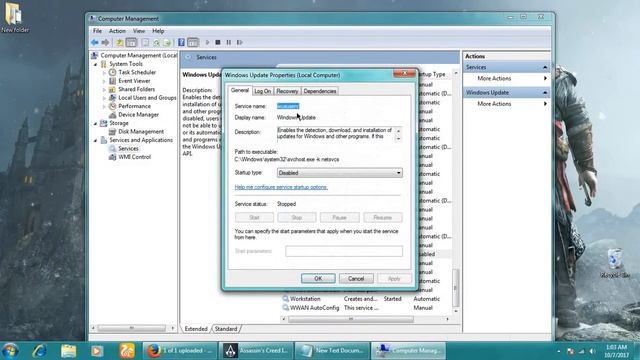Open the configure service startup options link
Image resolution: width=640 pixels, height=360 pixels.
281,187
